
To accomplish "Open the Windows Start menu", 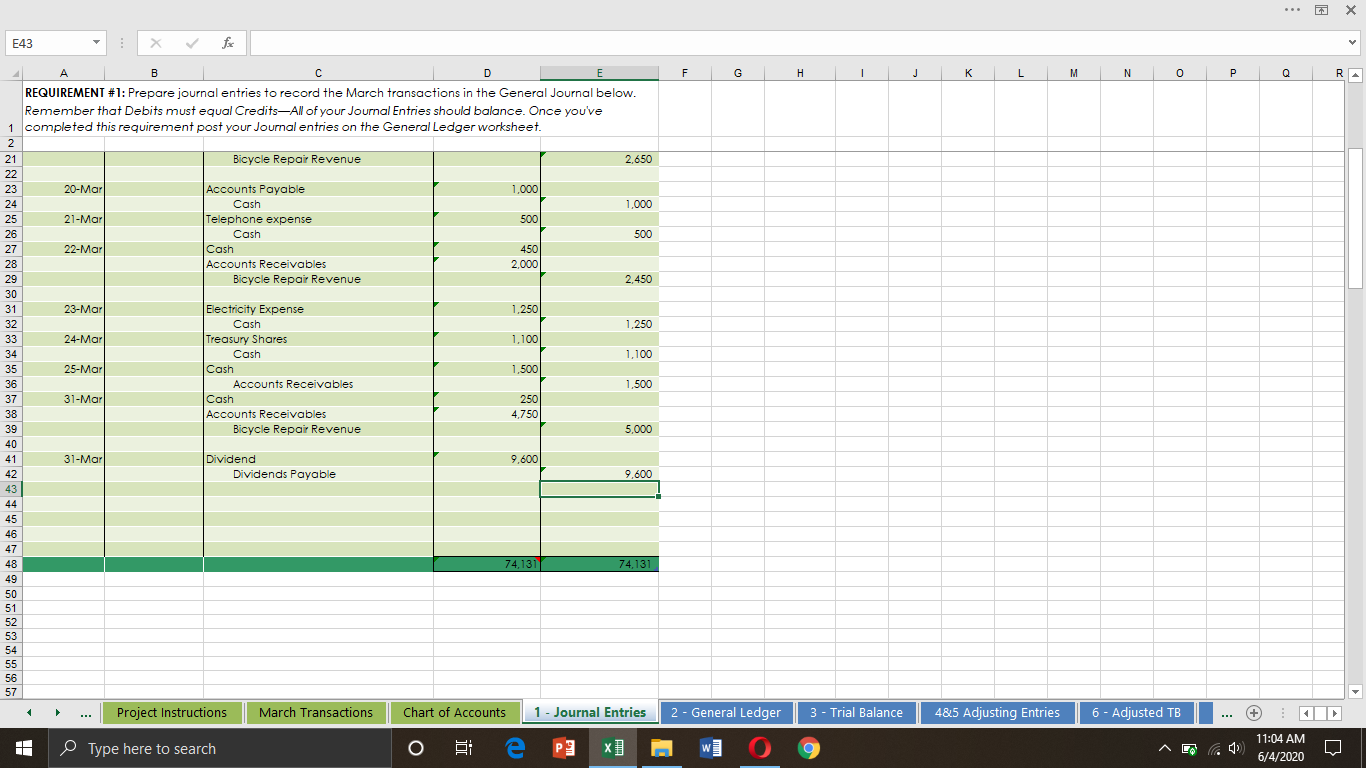I will 22,748.
